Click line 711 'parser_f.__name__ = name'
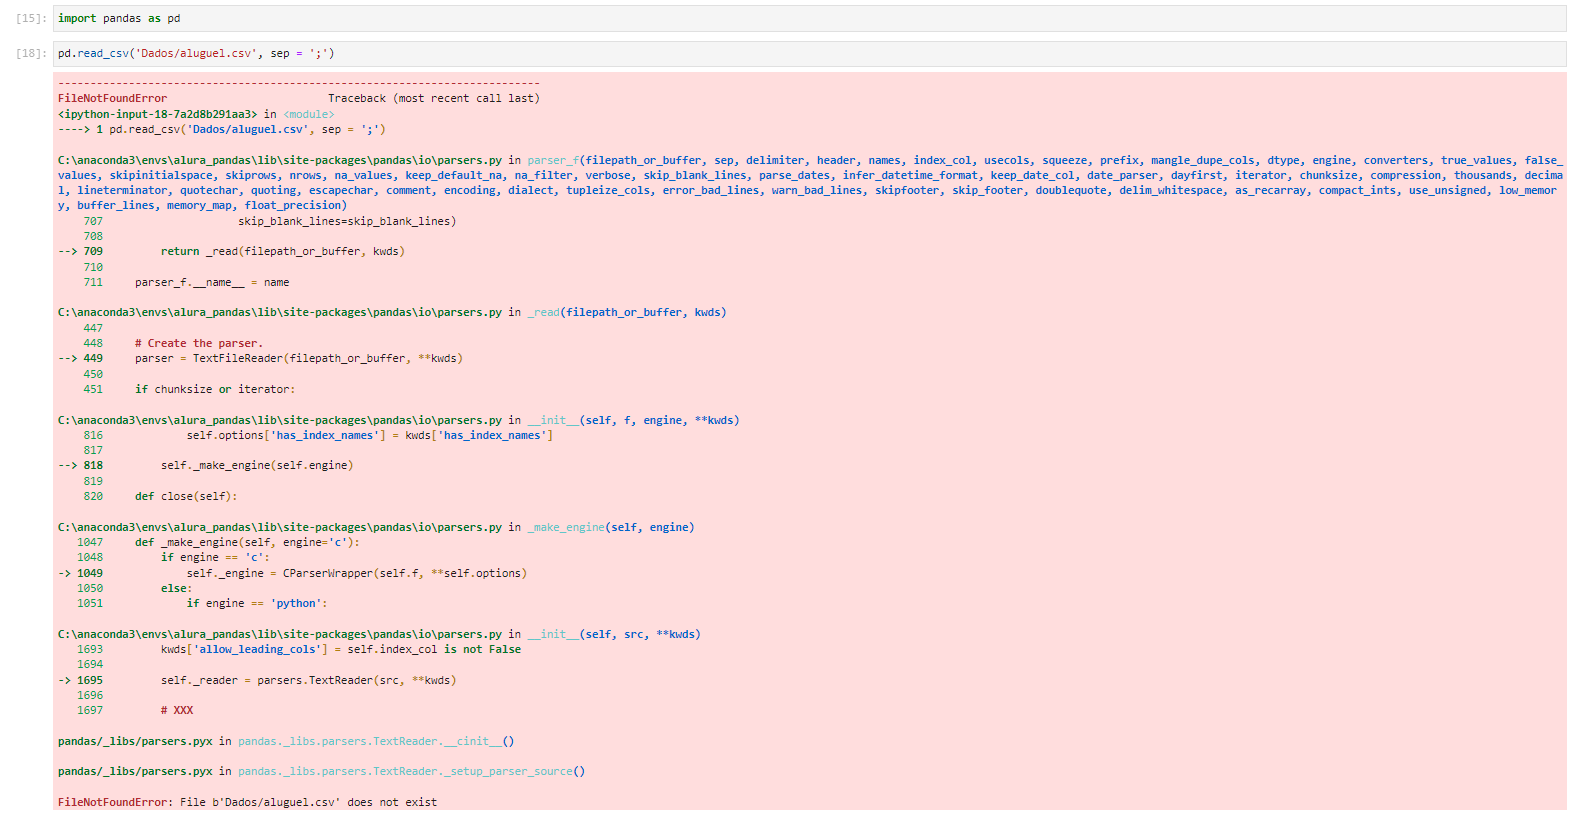Viewport: 1572px width, 815px height. [212, 282]
